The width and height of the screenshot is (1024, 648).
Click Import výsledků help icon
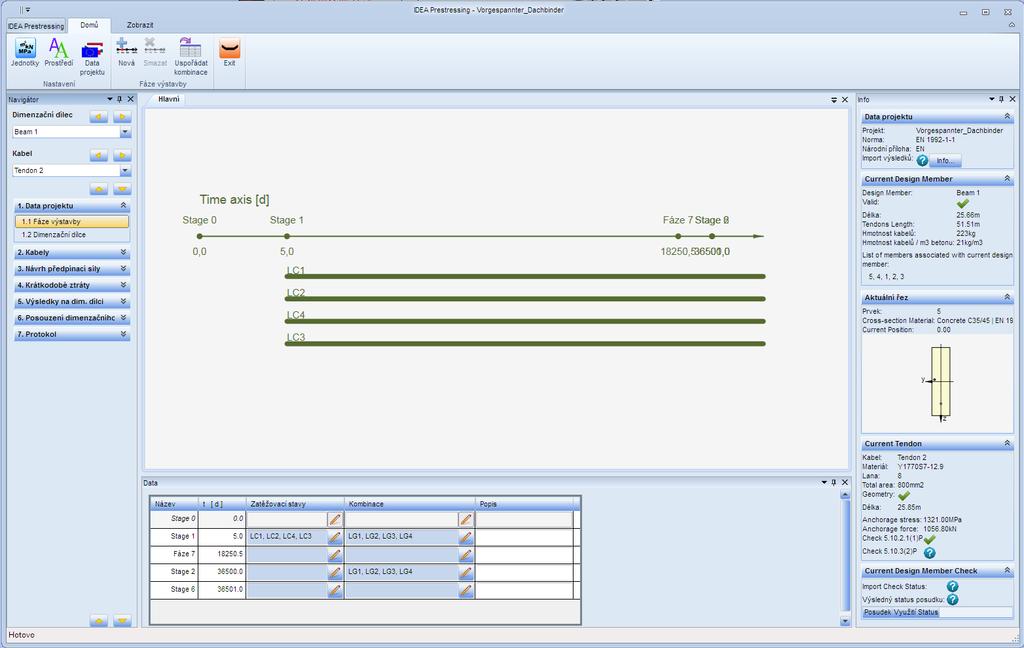[x=922, y=160]
